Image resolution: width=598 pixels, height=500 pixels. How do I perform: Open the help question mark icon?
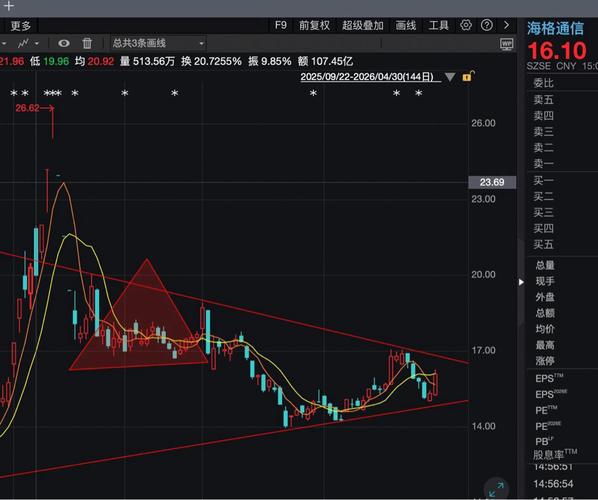[487, 25]
